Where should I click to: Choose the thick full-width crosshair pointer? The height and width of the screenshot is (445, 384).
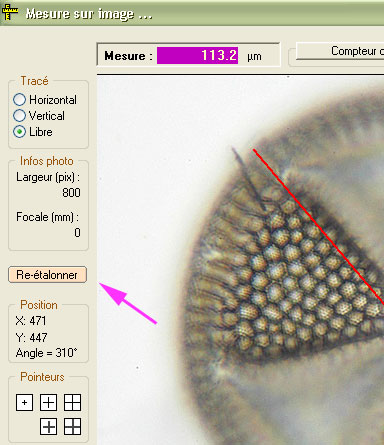[72, 427]
